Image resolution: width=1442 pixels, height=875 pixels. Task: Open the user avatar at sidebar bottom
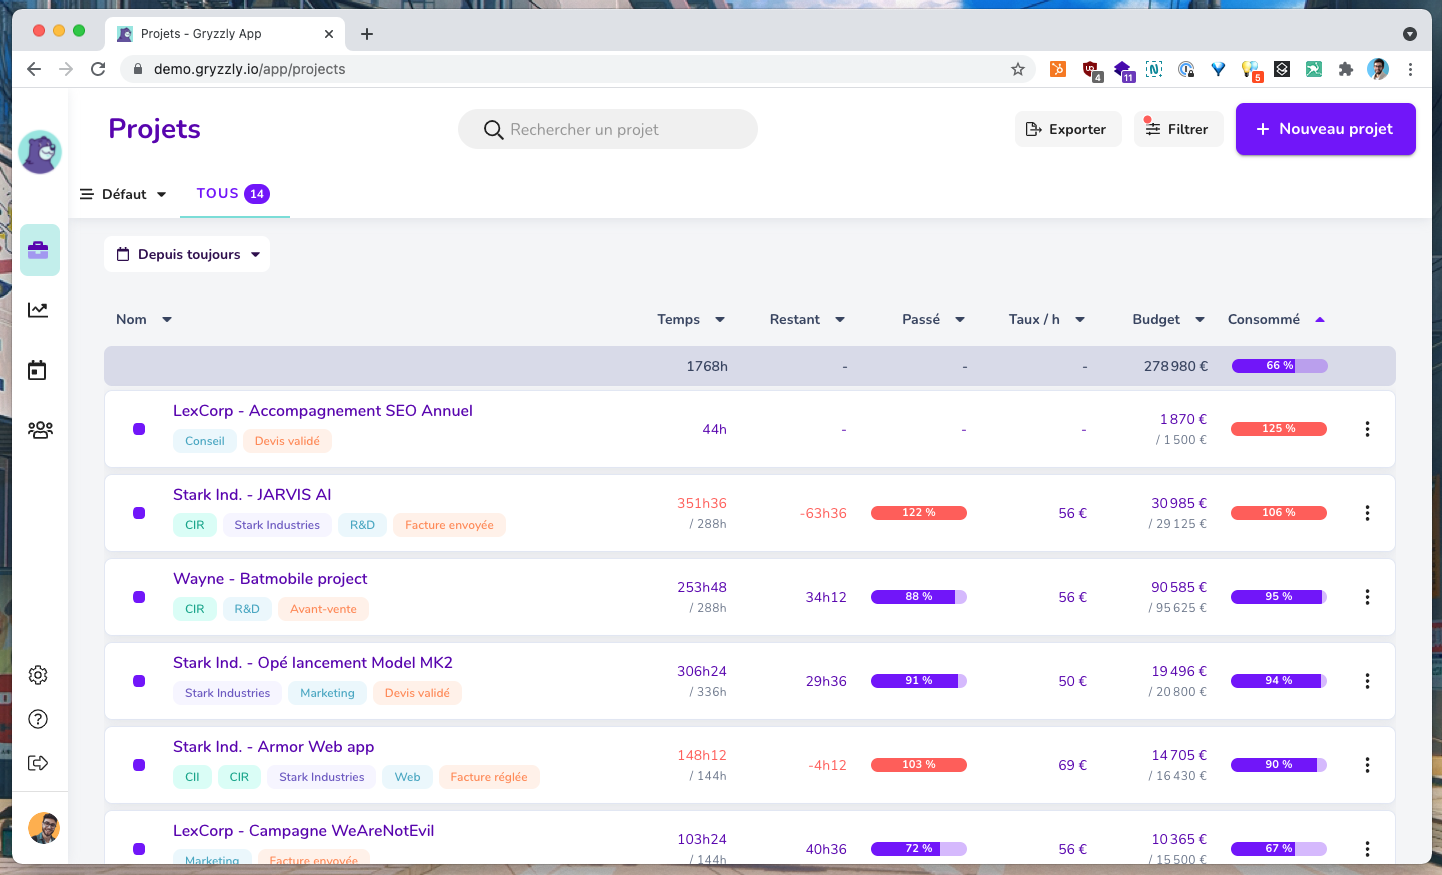[44, 828]
